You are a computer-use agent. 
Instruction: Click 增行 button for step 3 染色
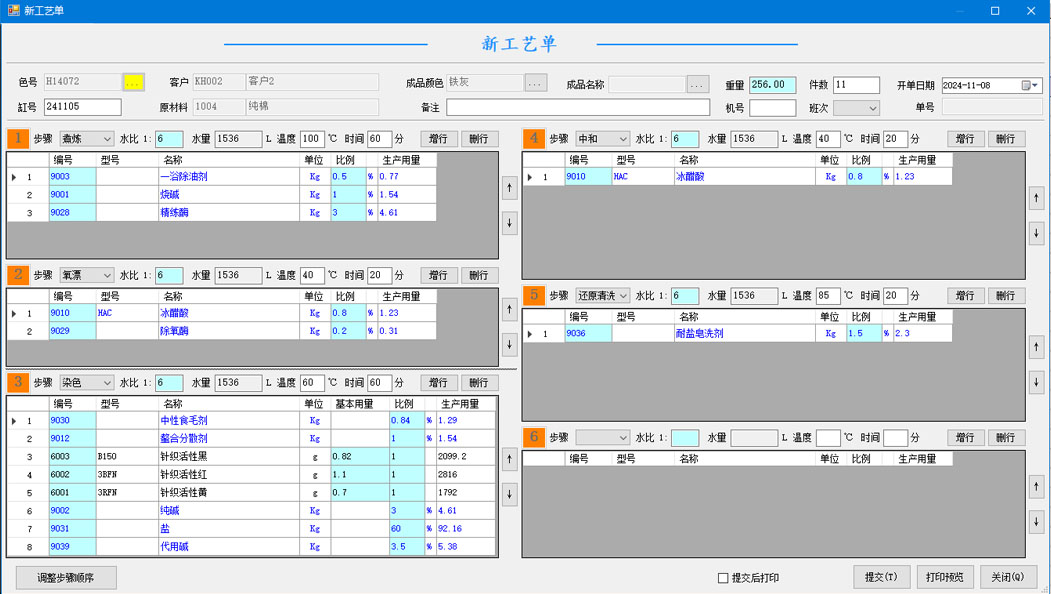[438, 383]
